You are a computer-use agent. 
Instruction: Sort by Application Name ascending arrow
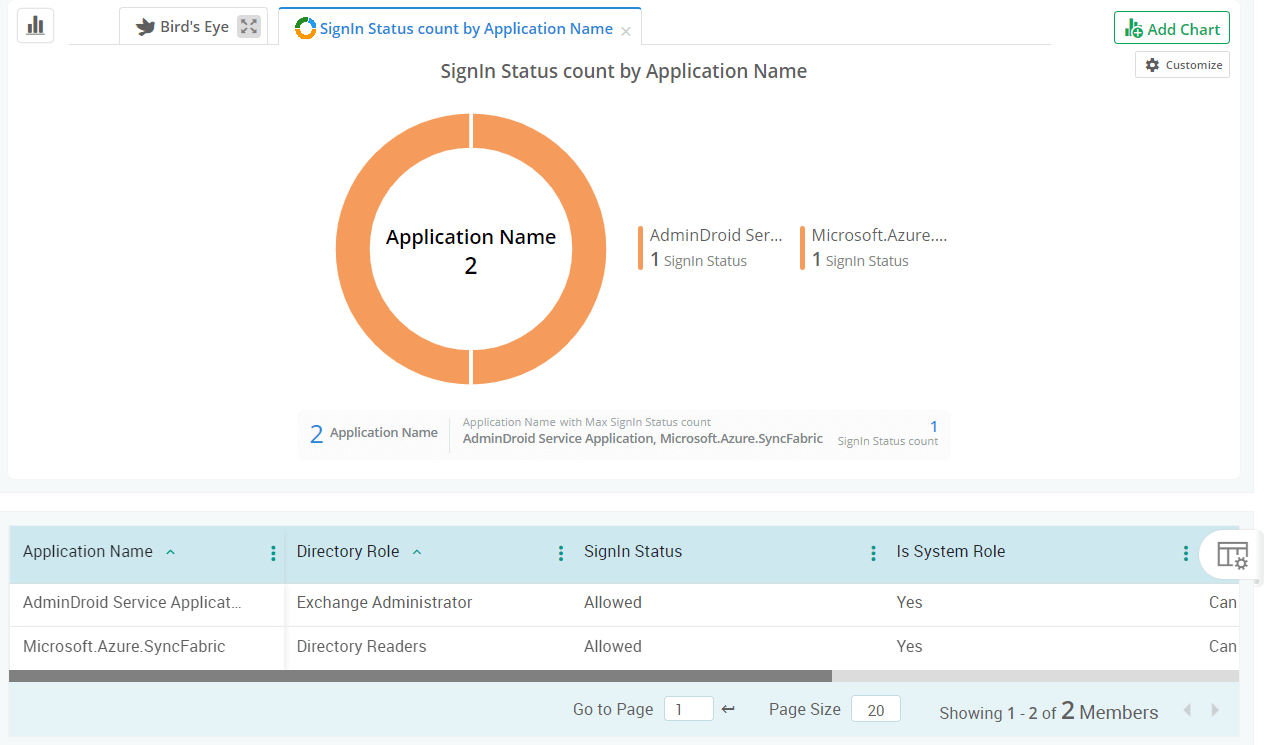(170, 552)
